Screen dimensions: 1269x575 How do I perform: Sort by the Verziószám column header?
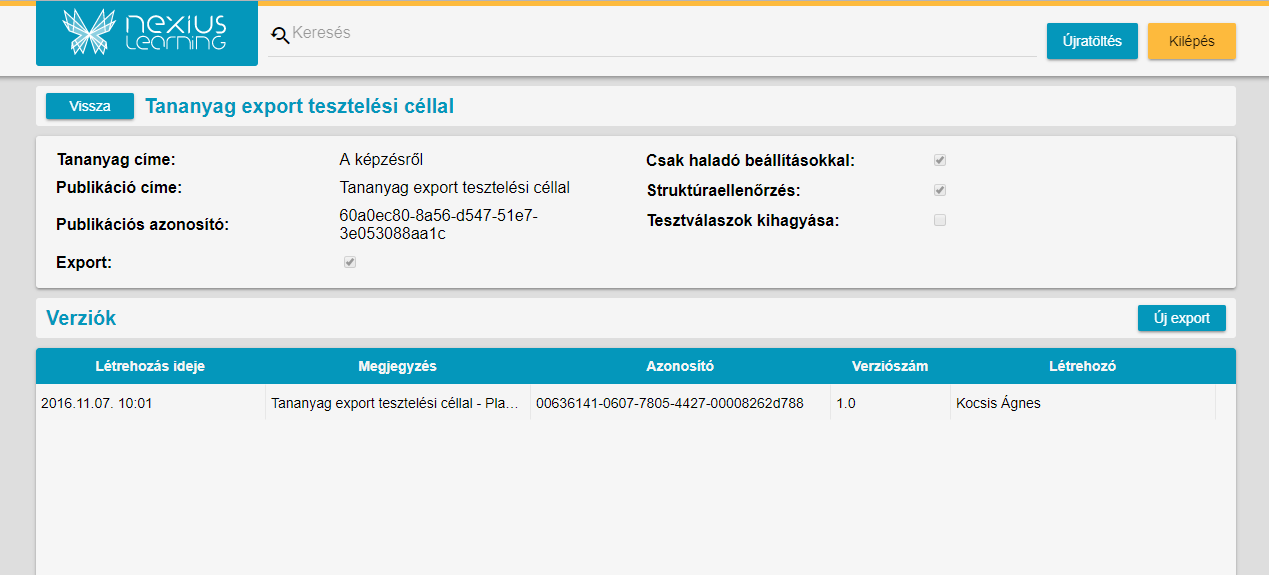tap(890, 366)
